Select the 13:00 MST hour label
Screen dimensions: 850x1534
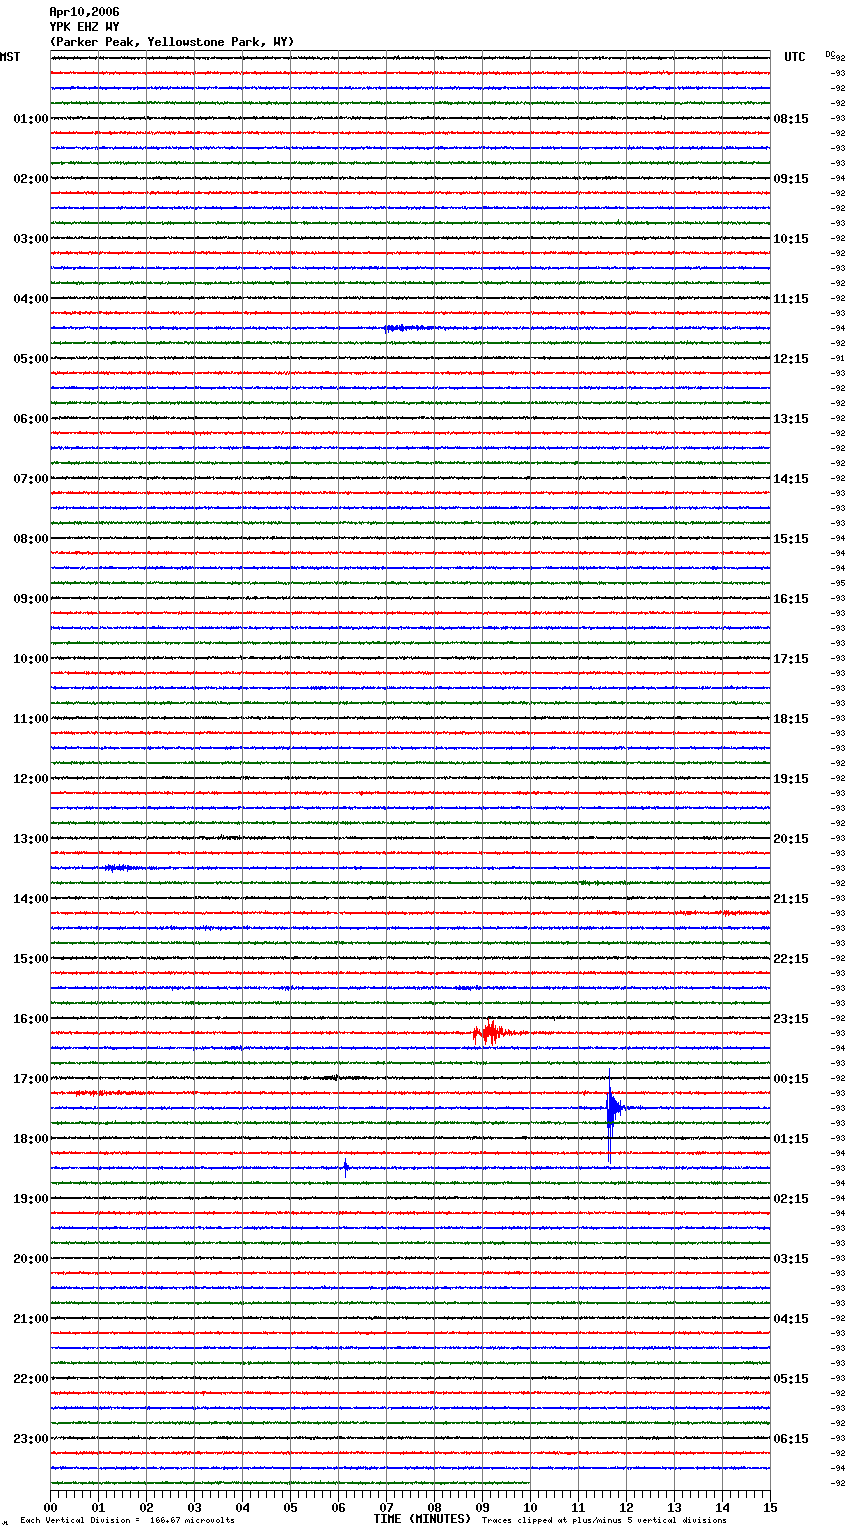tap(30, 839)
